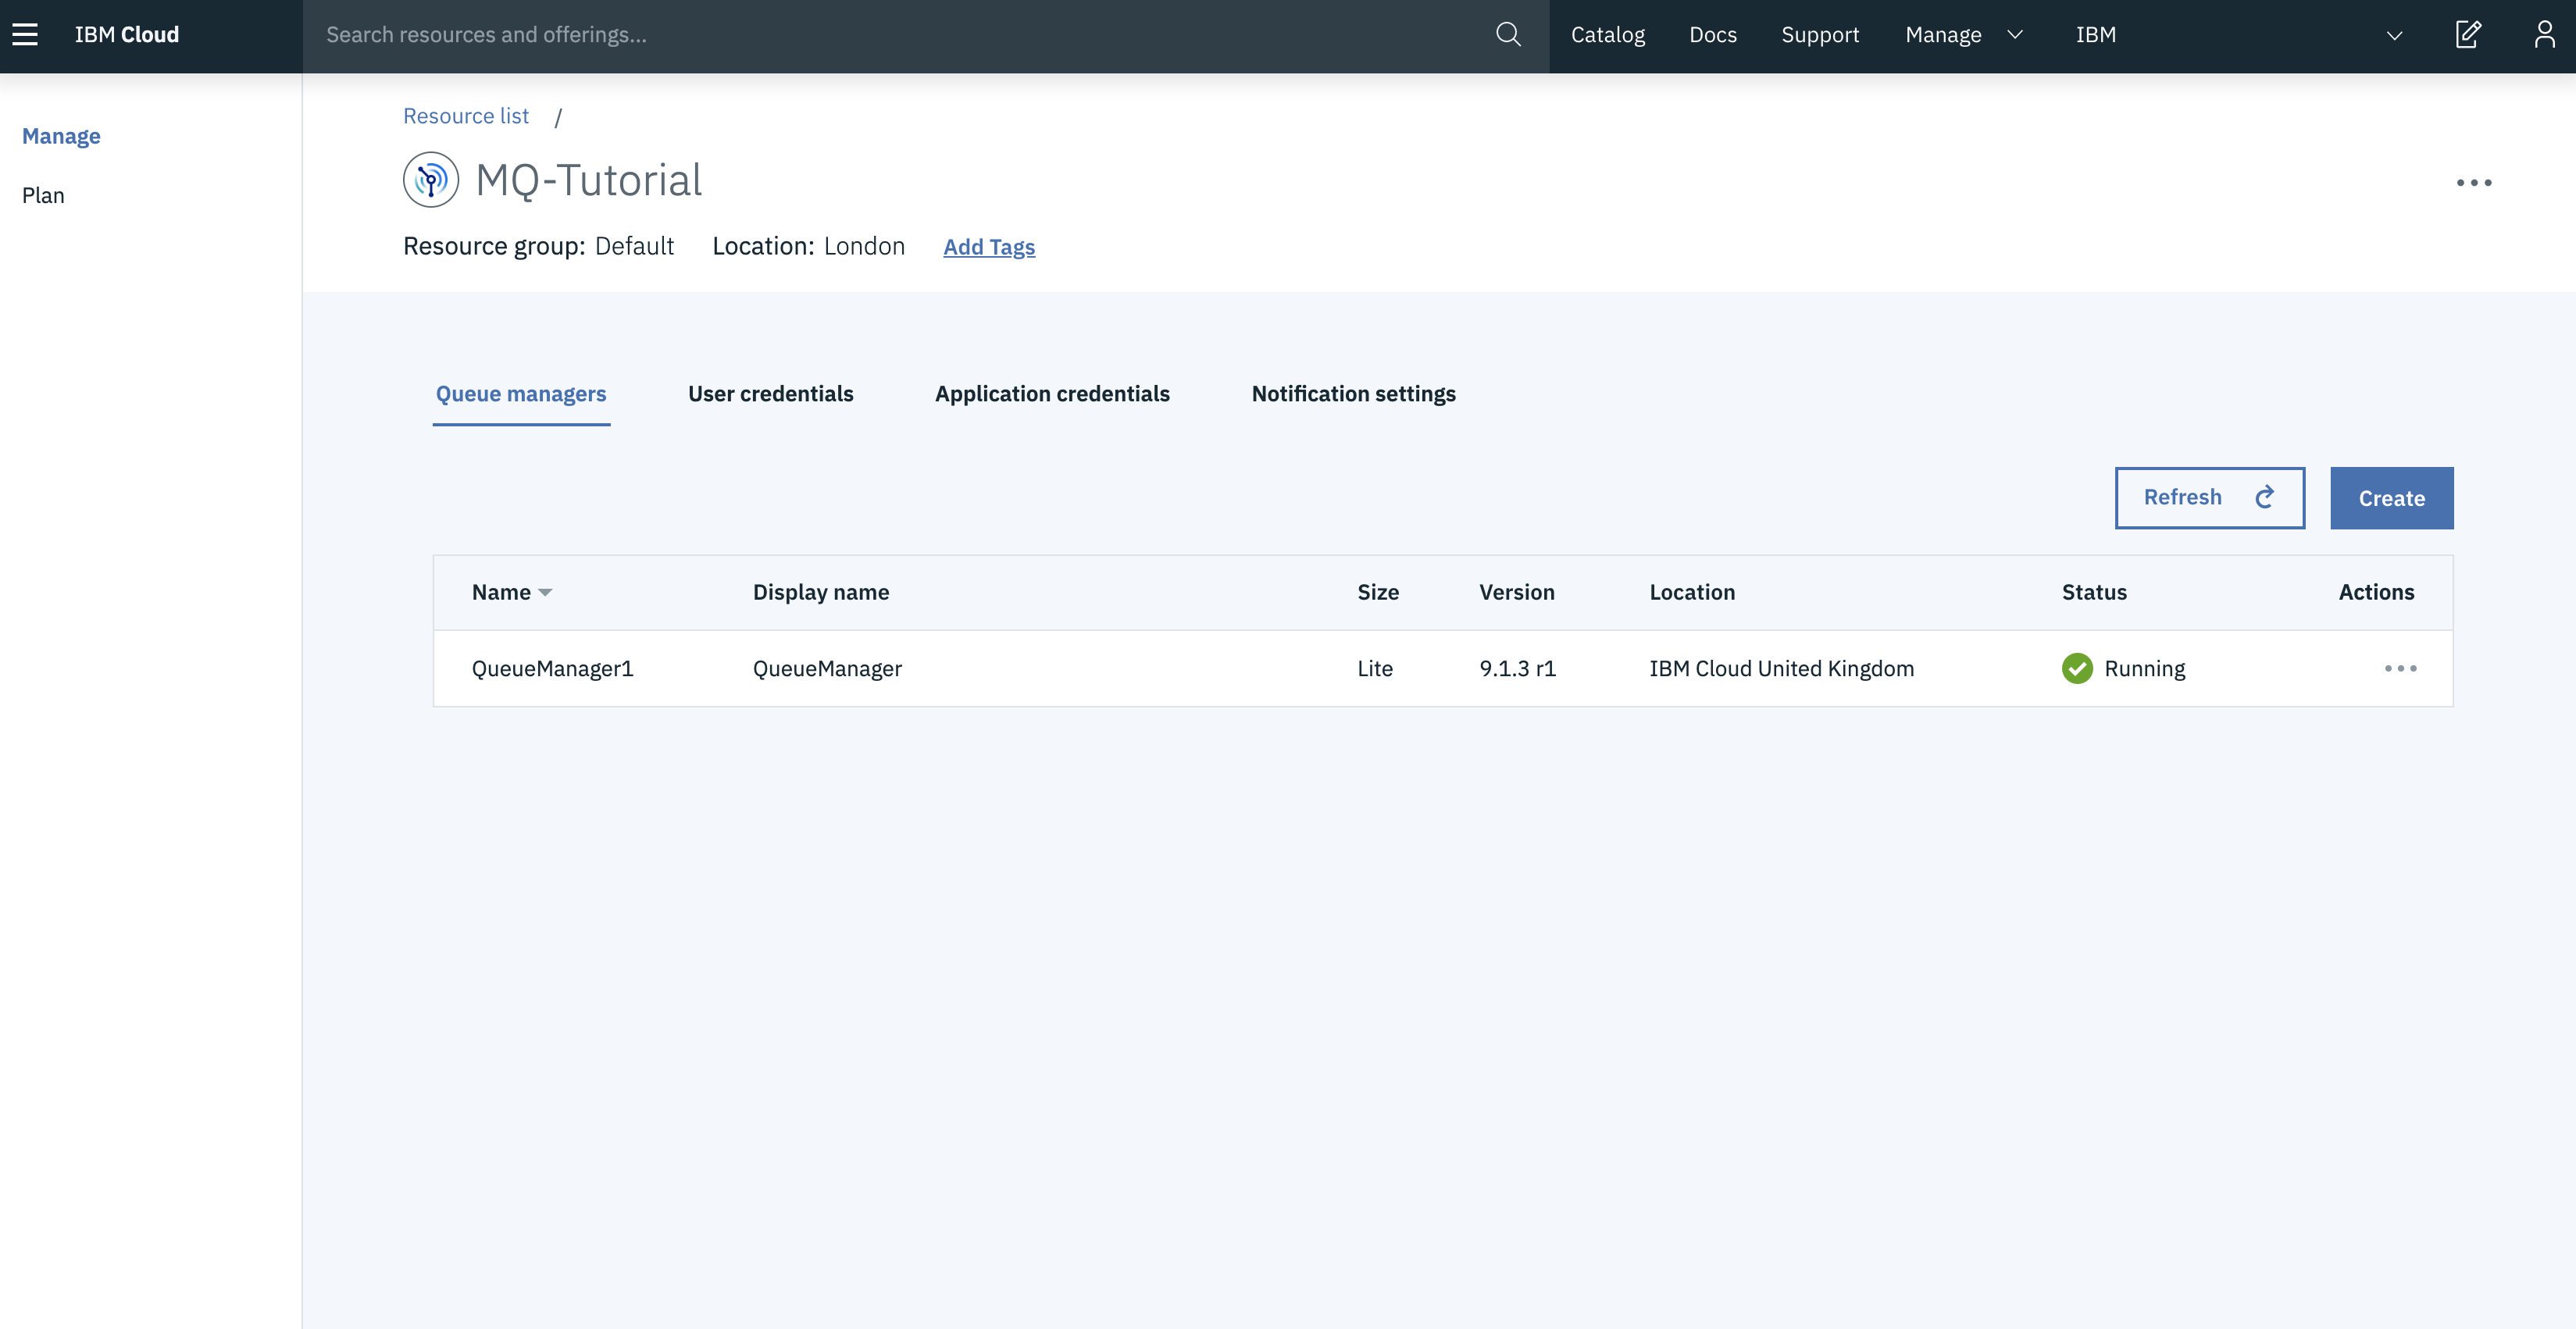2576x1329 pixels.
Task: Go to IBM Cloud home logo
Action: (x=127, y=34)
